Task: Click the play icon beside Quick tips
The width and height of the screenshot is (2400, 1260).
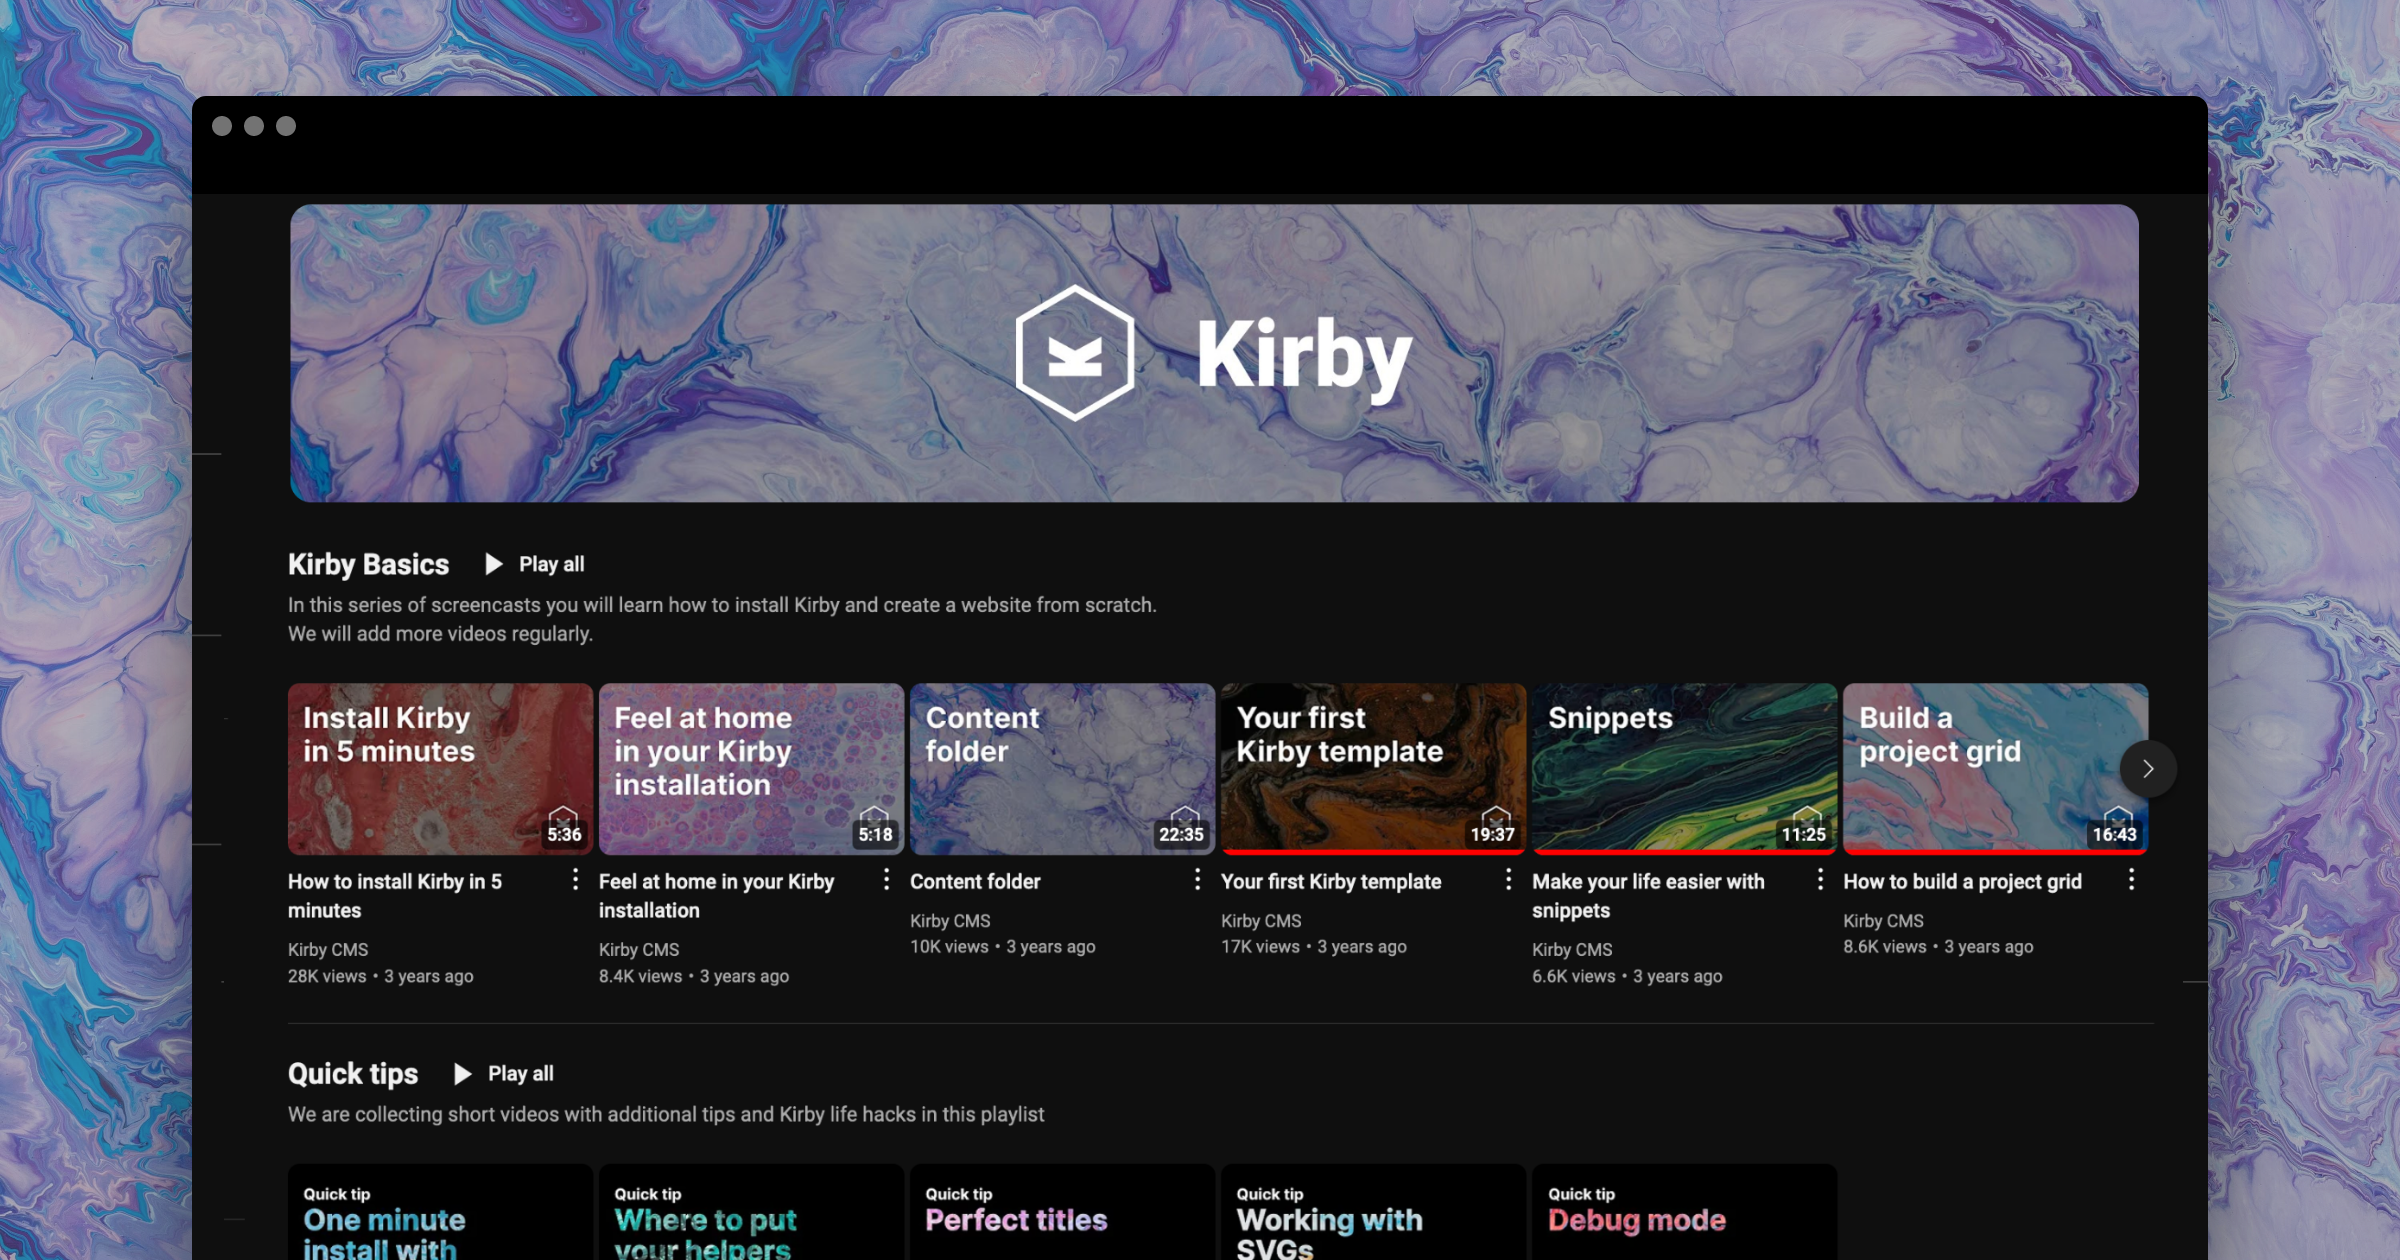Action: pos(463,1074)
